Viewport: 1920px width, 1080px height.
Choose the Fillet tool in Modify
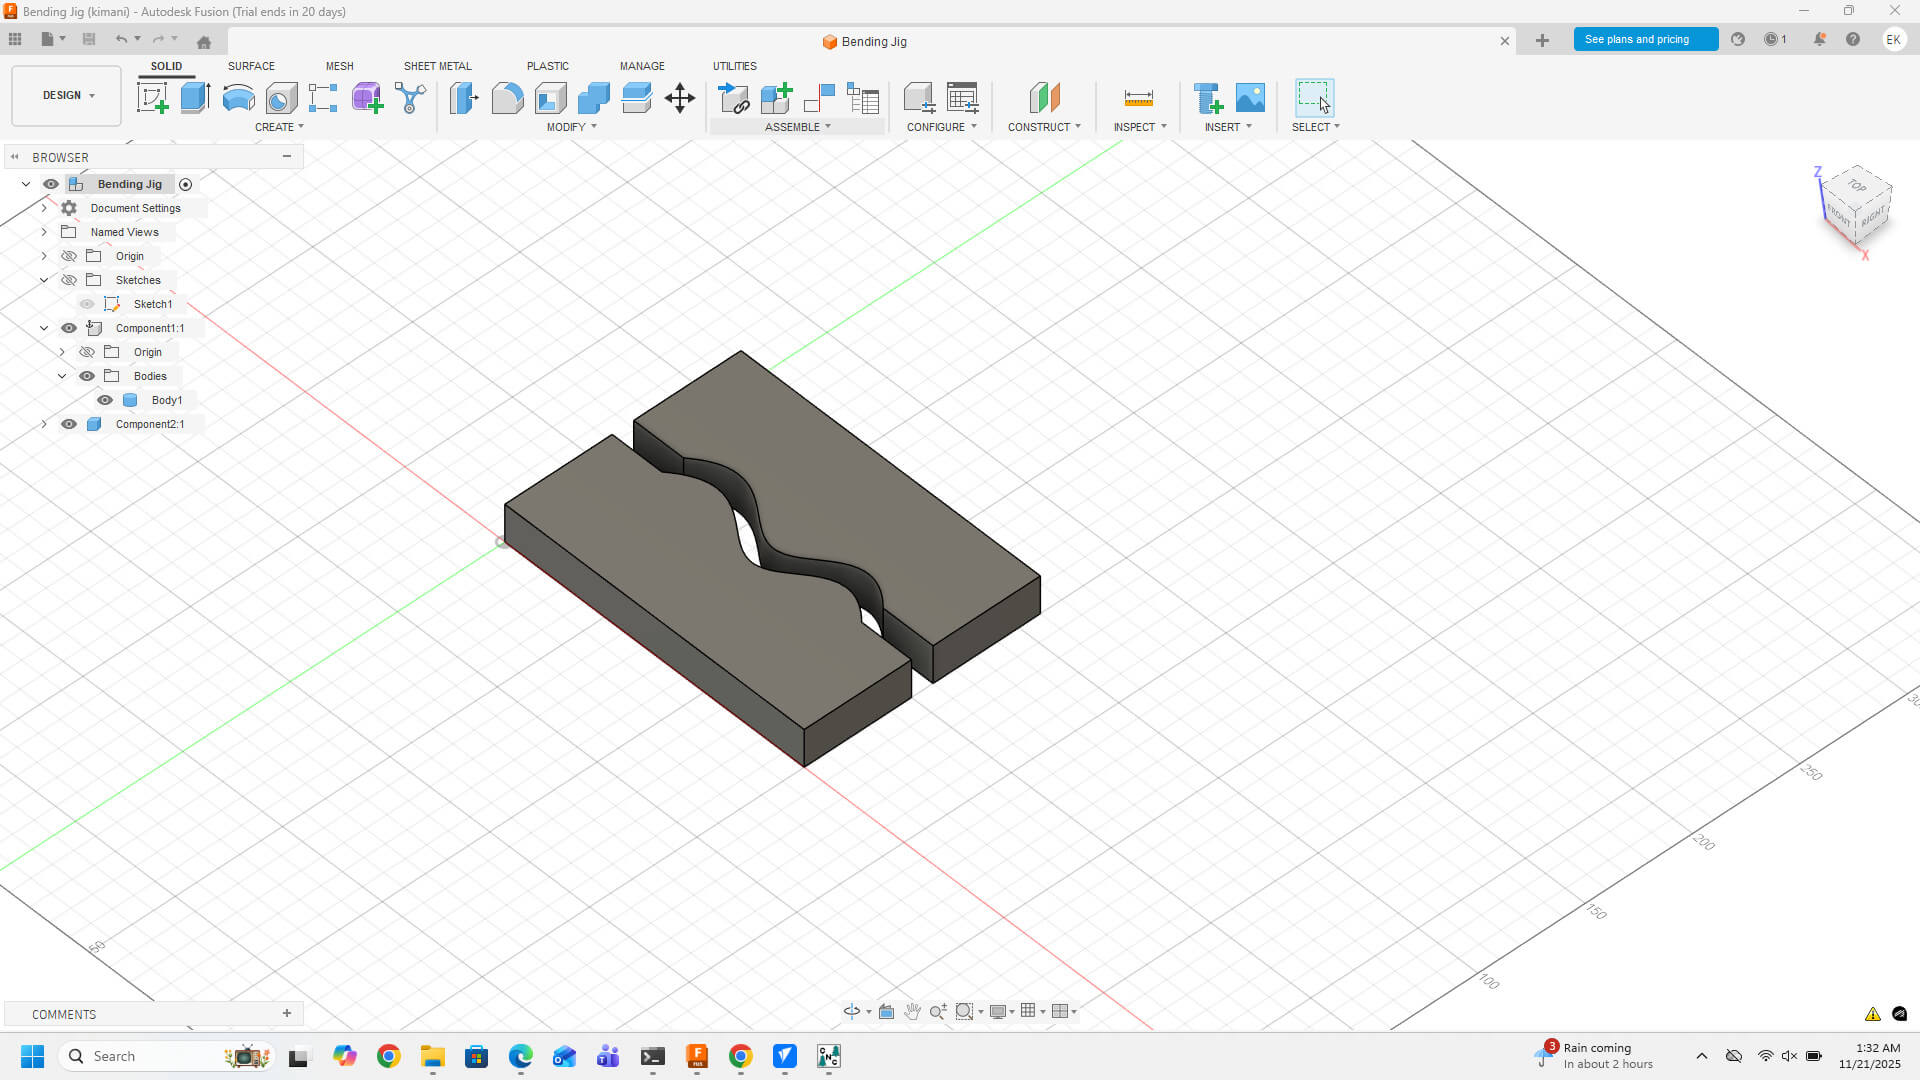click(507, 98)
